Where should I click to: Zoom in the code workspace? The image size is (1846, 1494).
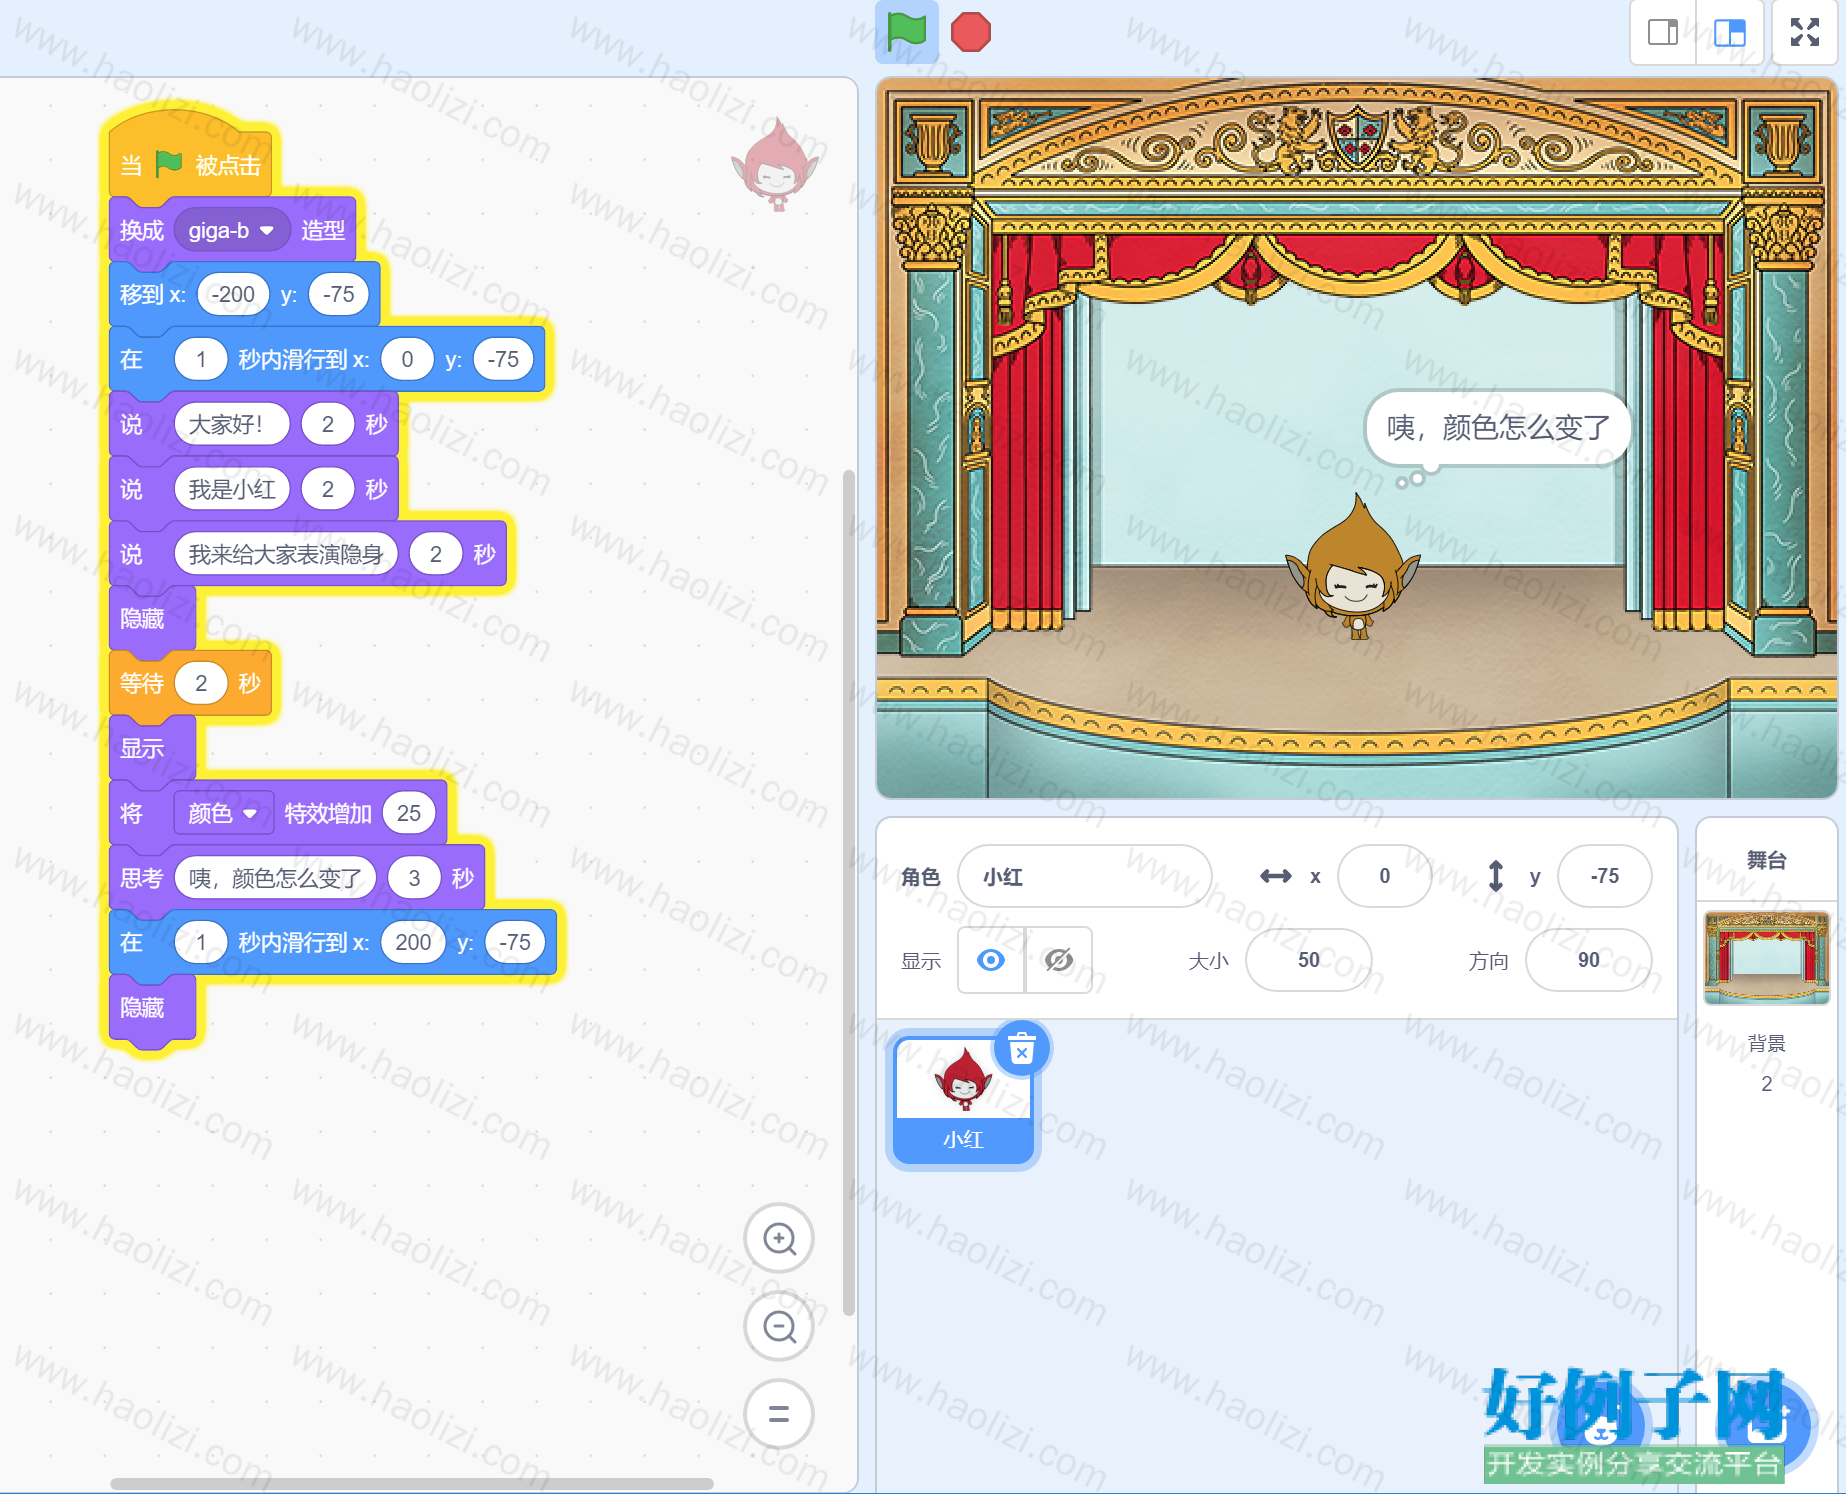779,1239
